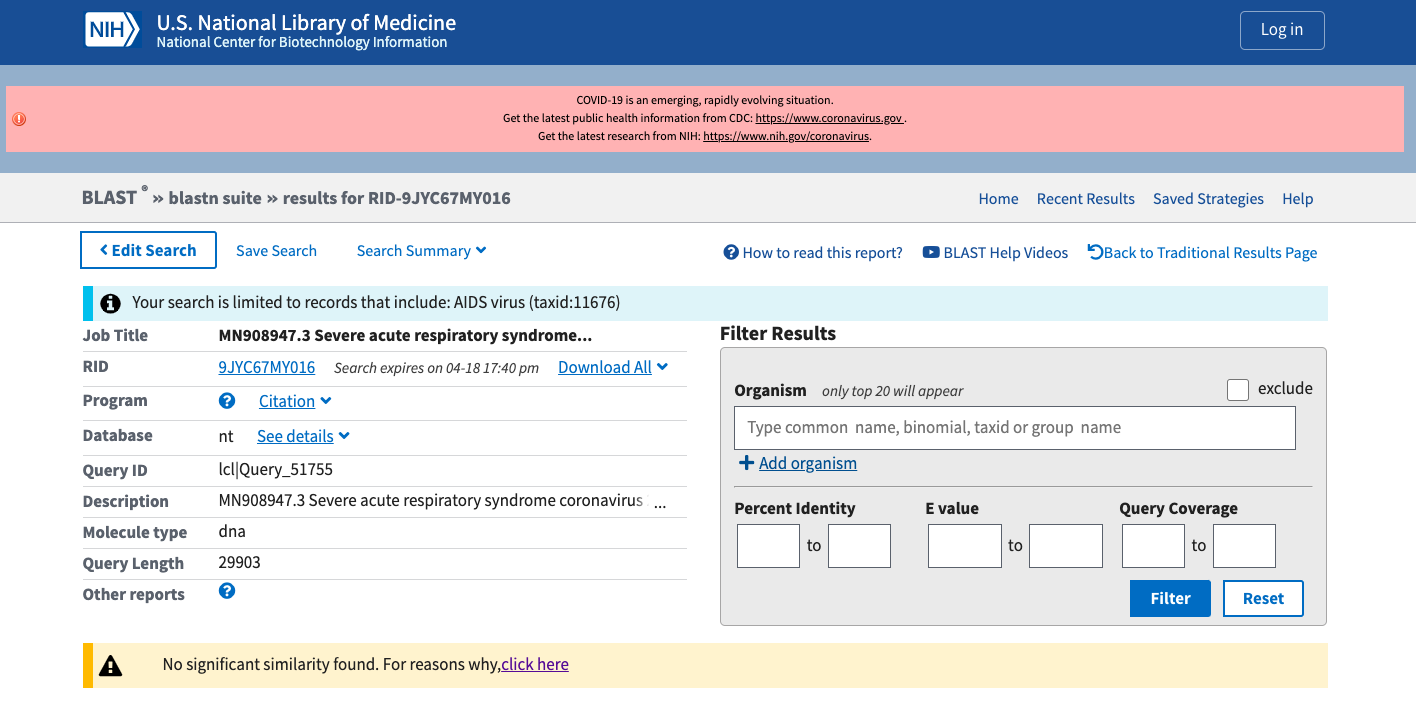The width and height of the screenshot is (1416, 727).
Task: Expand the Search Summary dropdown
Action: [x=422, y=251]
